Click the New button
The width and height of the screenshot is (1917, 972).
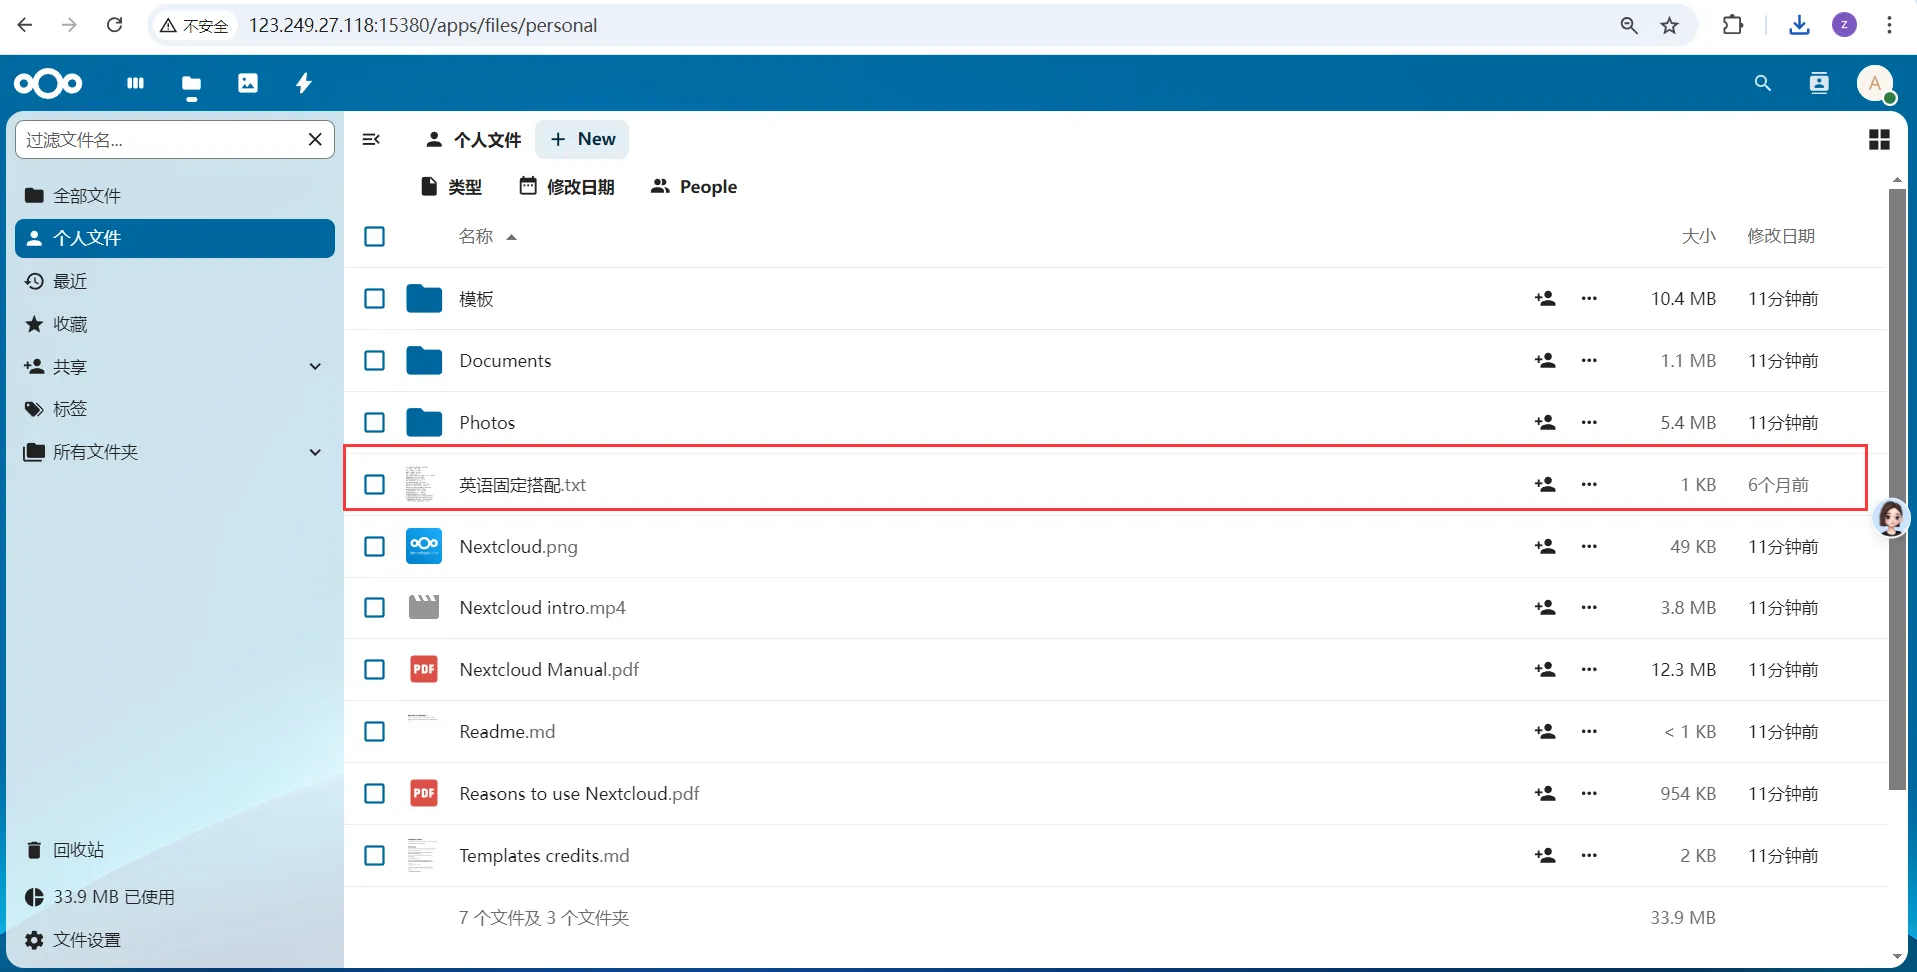(582, 139)
